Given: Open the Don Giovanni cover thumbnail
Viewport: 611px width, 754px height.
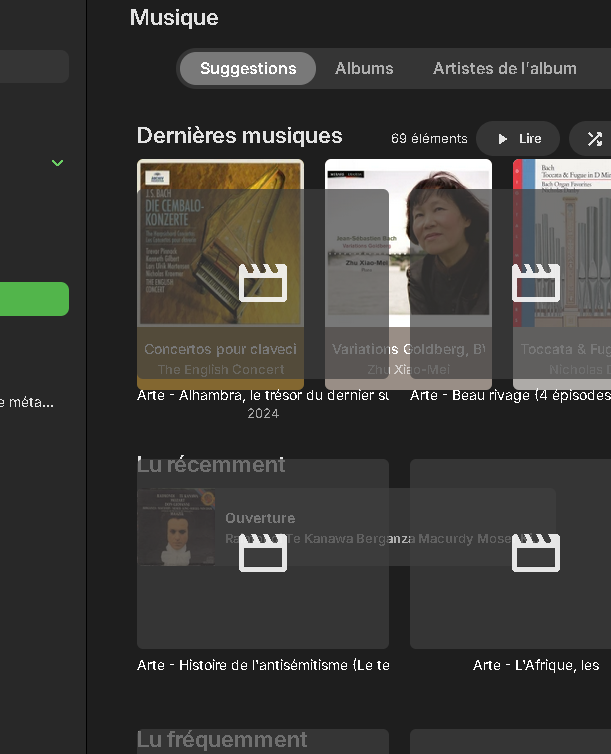Looking at the screenshot, I should click(176, 527).
